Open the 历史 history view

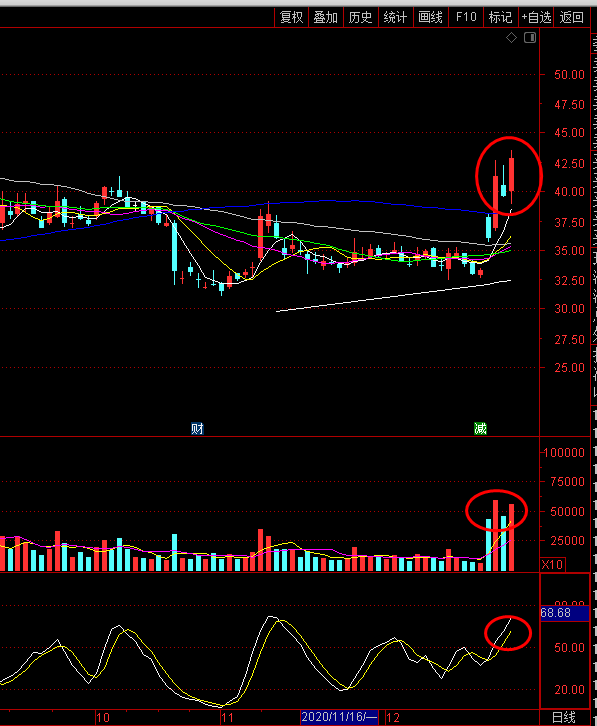pyautogui.click(x=360, y=18)
